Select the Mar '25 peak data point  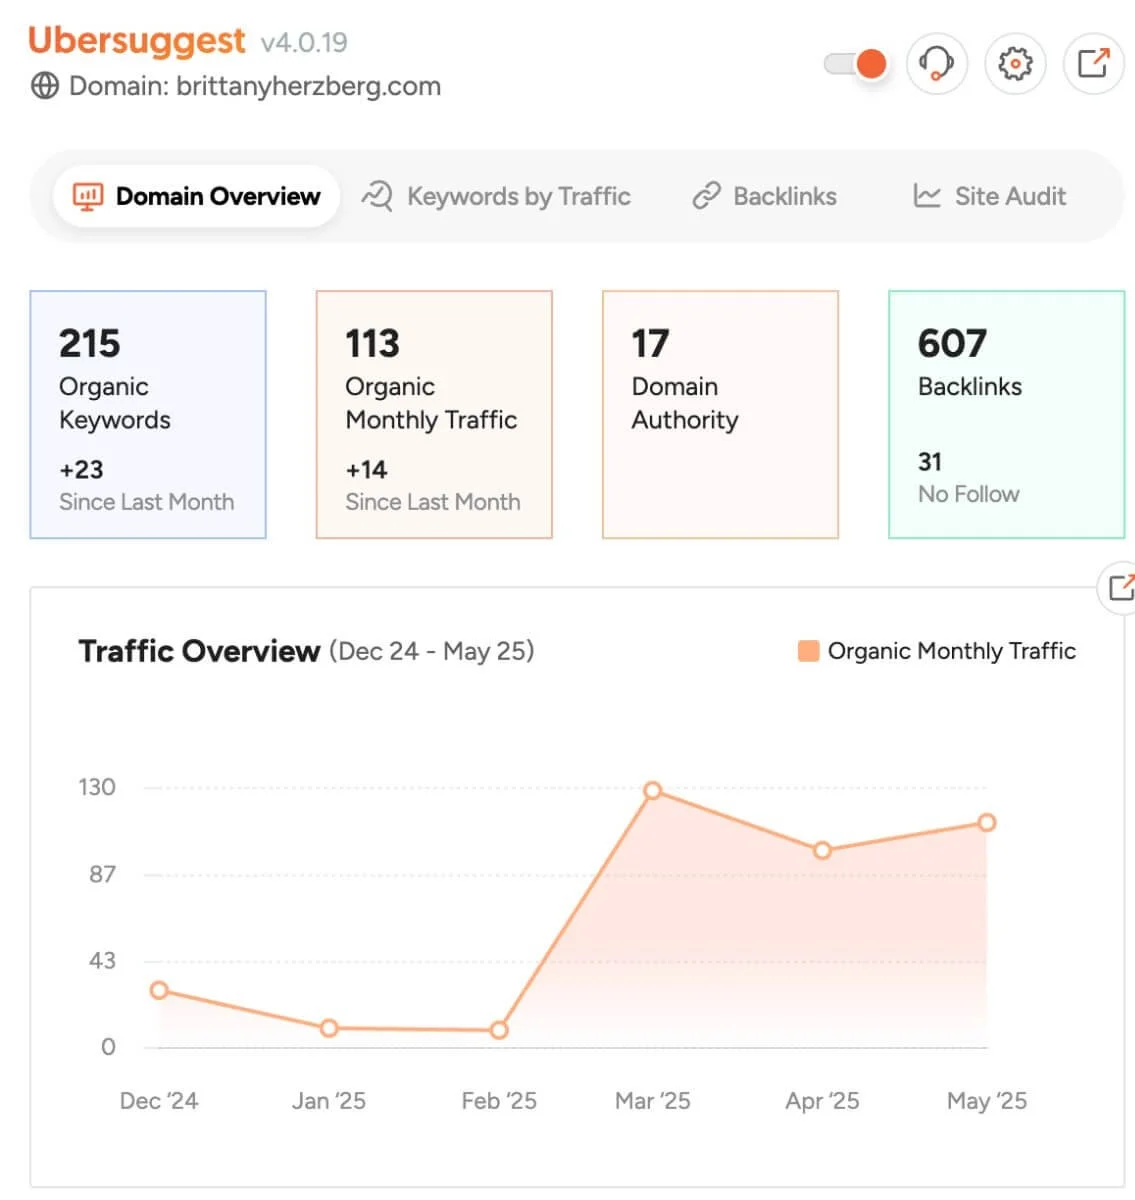652,791
